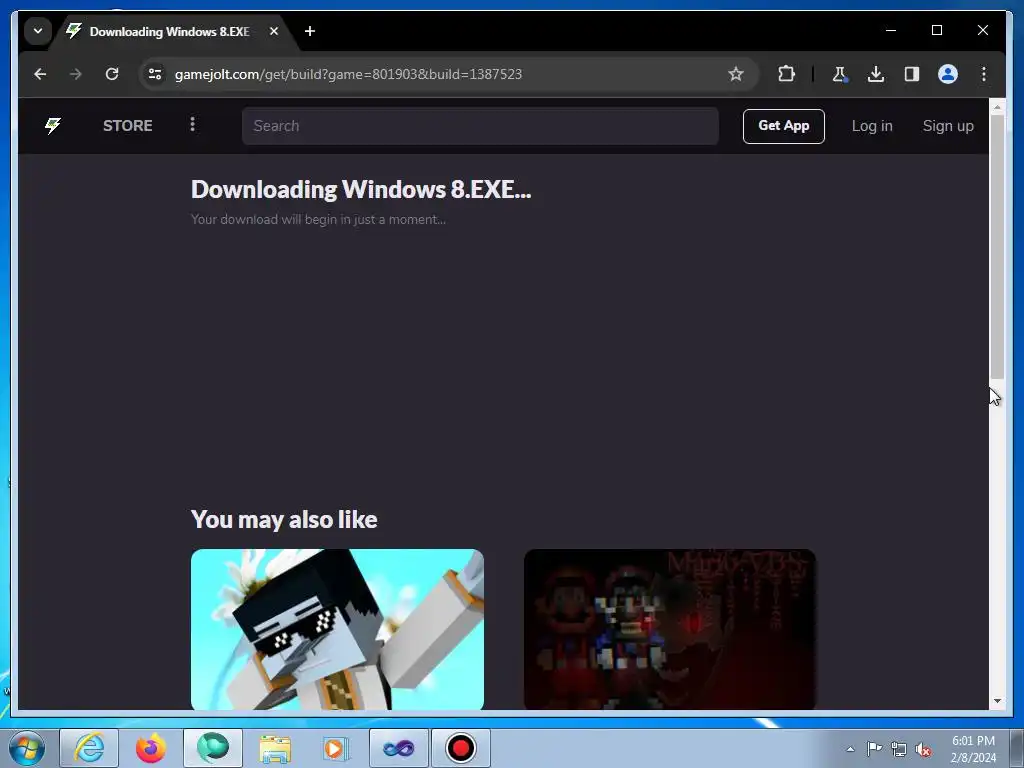
Task: Open the Minecraft character game thumbnail
Action: pos(337,629)
